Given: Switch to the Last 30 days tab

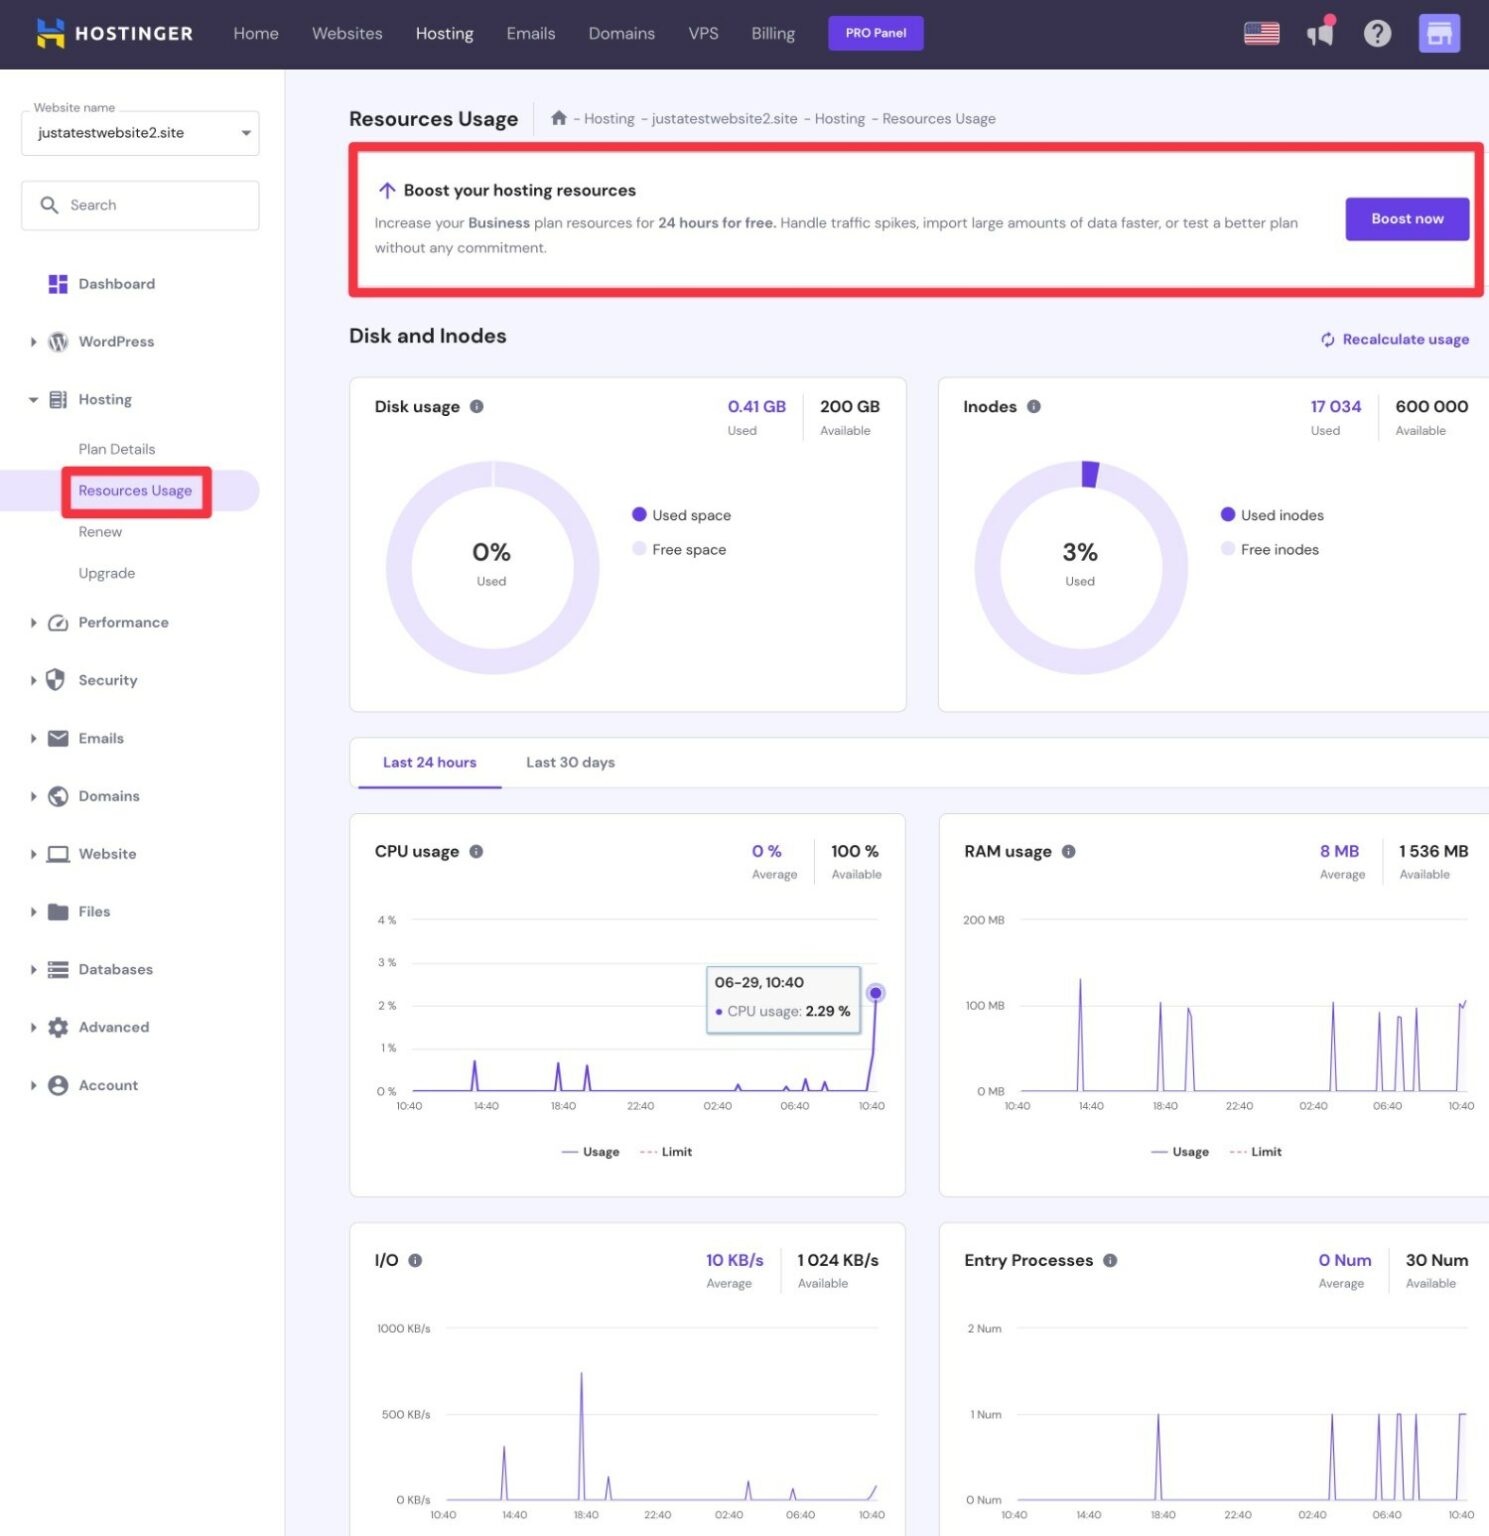Looking at the screenshot, I should 570,762.
